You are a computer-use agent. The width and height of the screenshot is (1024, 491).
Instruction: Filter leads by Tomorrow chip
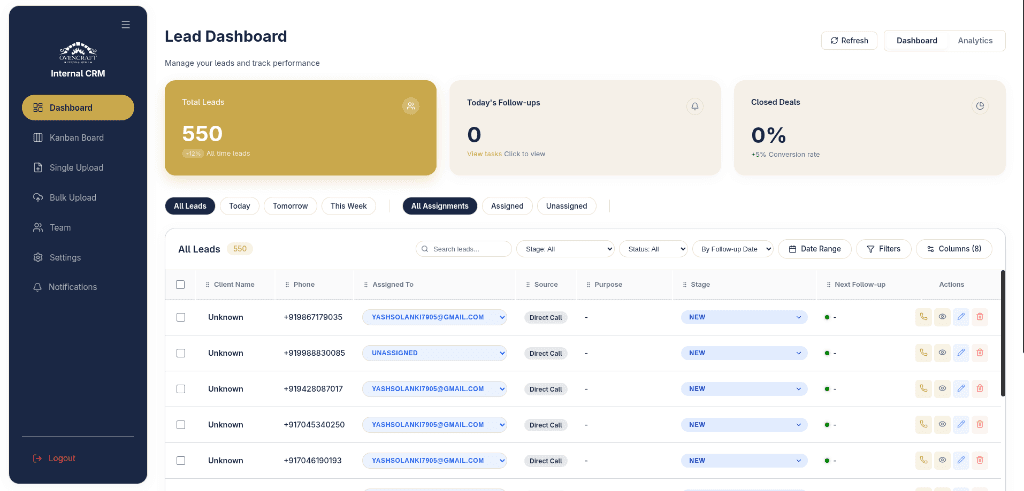point(290,206)
